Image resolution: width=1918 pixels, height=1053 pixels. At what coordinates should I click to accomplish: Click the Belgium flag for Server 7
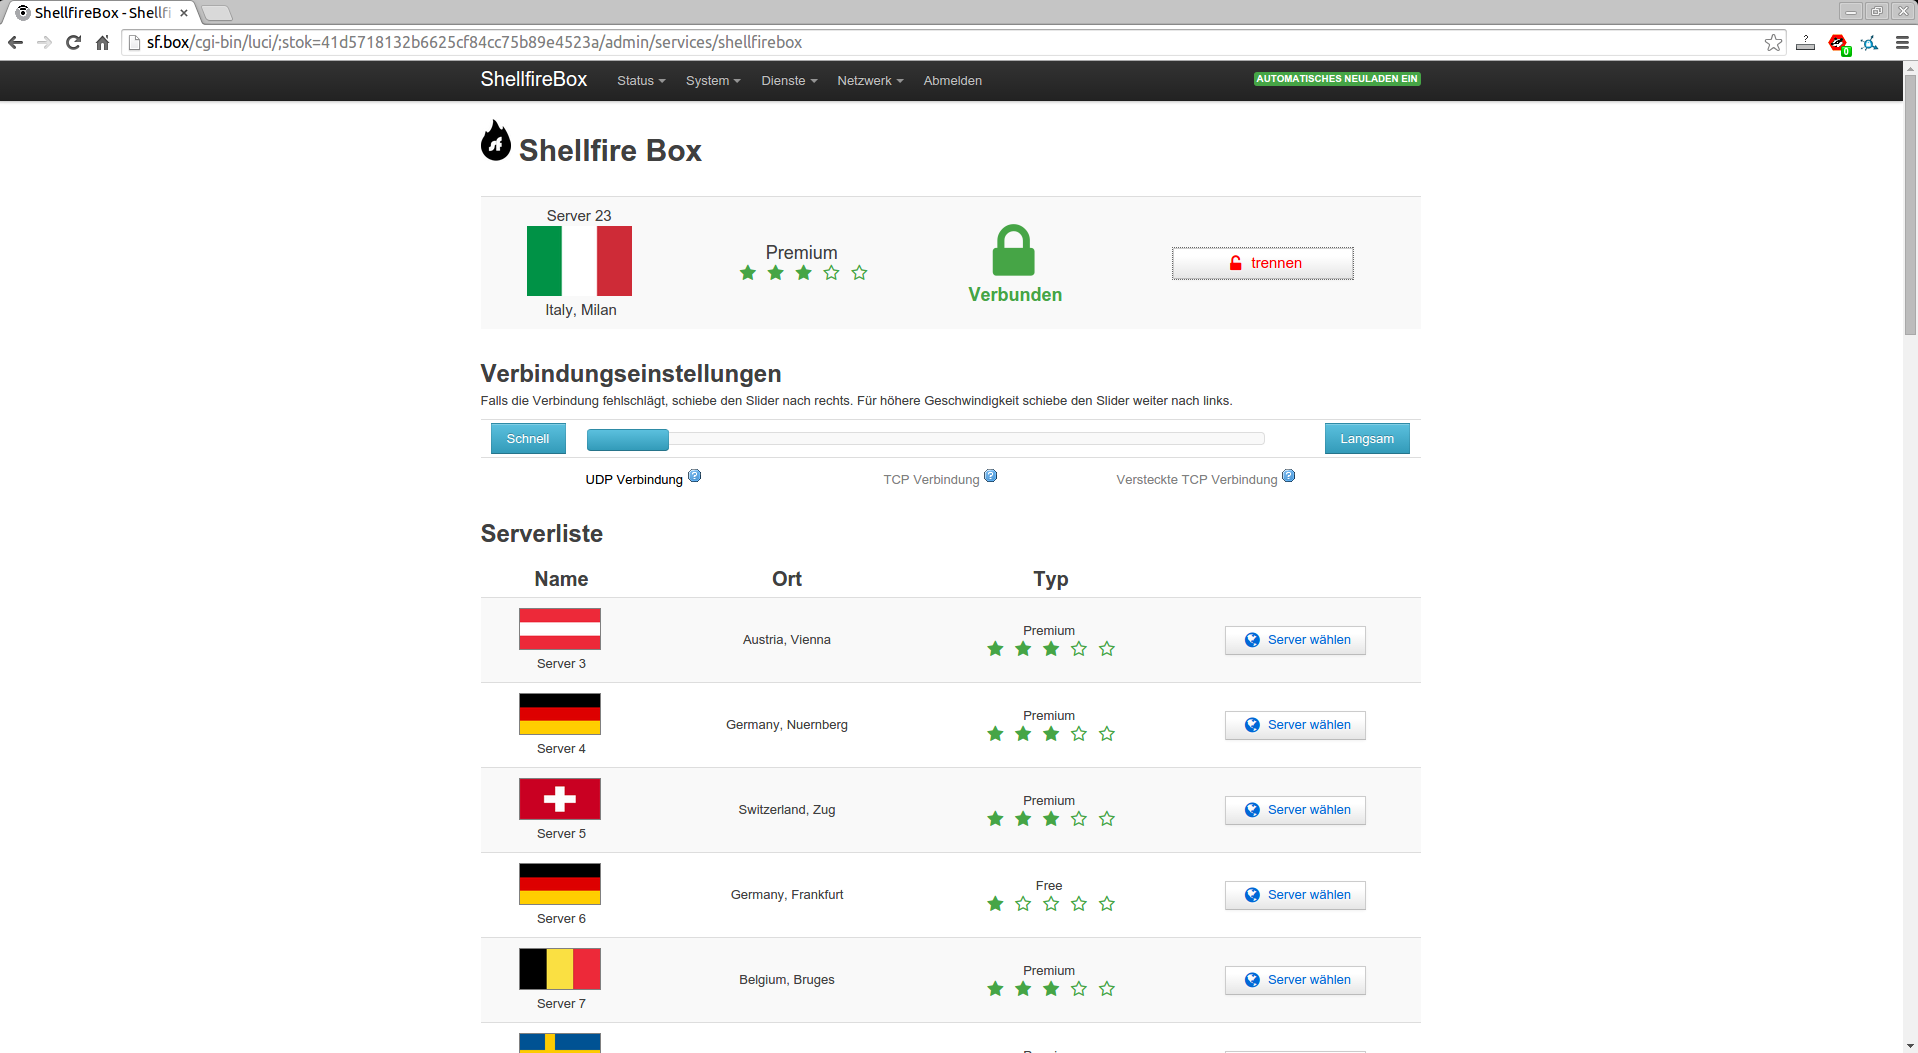(x=560, y=969)
